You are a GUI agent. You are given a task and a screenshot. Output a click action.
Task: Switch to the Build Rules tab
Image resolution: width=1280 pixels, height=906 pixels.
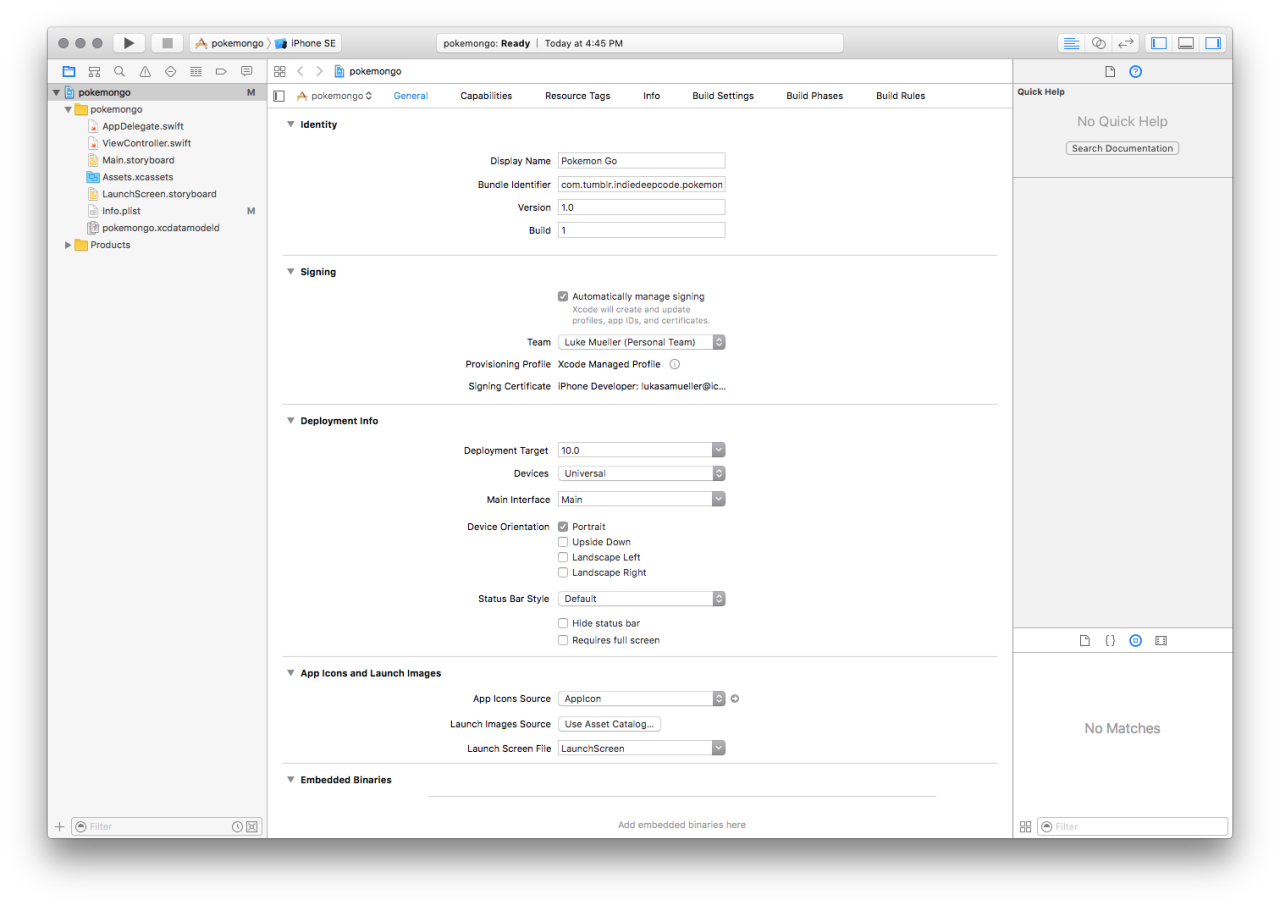pyautogui.click(x=900, y=96)
